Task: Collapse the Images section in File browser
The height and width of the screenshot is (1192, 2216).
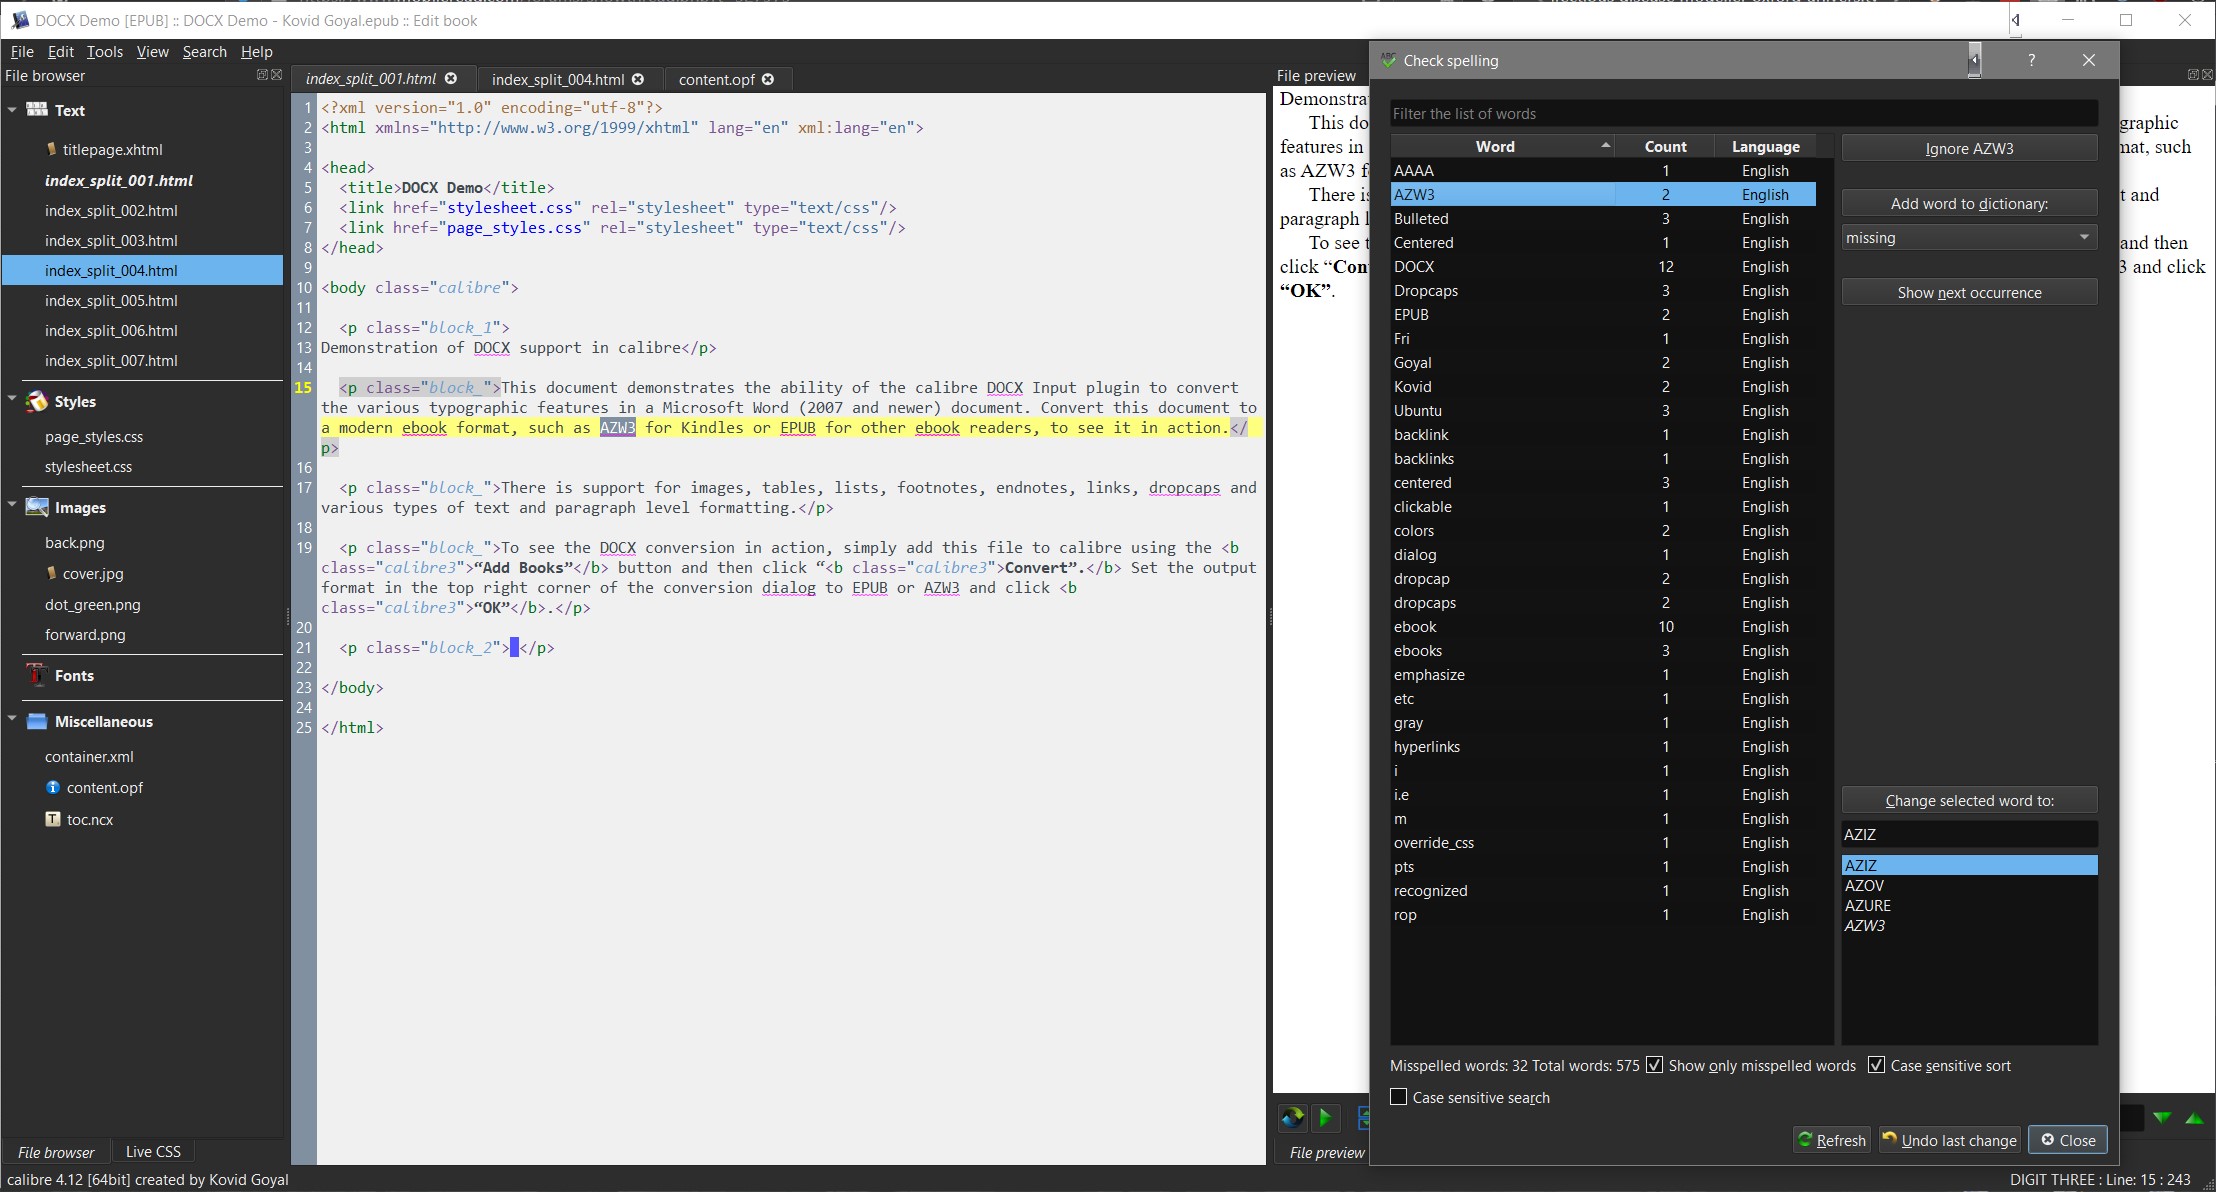Action: point(12,505)
